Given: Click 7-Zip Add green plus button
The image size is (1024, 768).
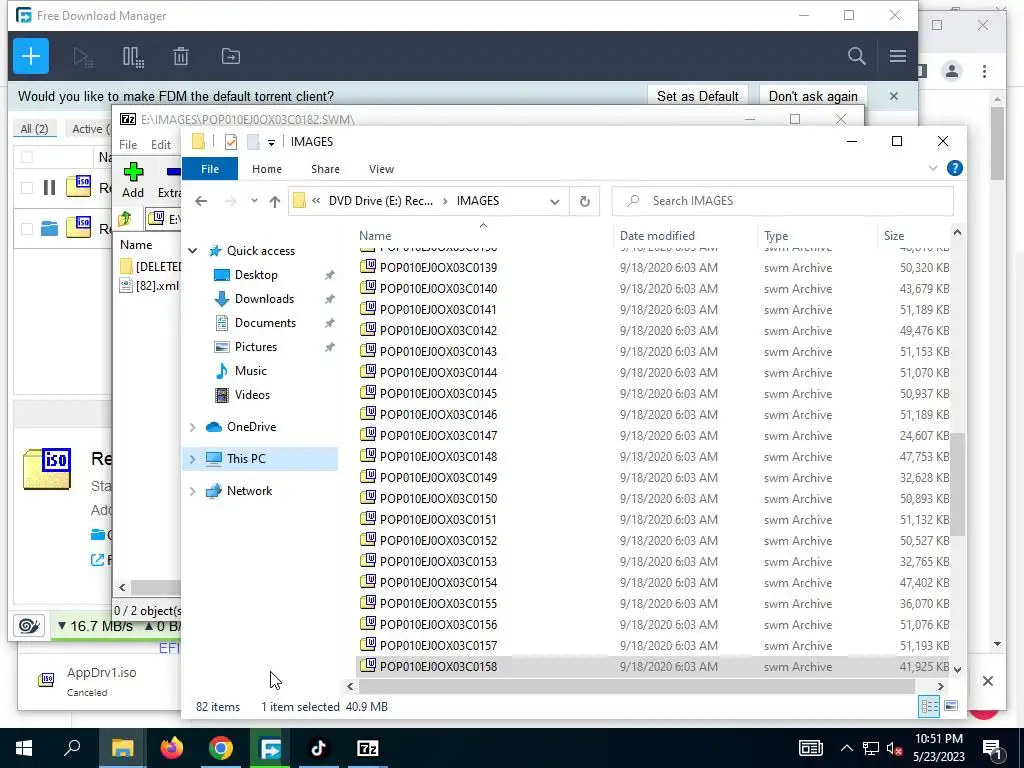Looking at the screenshot, I should point(133,180).
